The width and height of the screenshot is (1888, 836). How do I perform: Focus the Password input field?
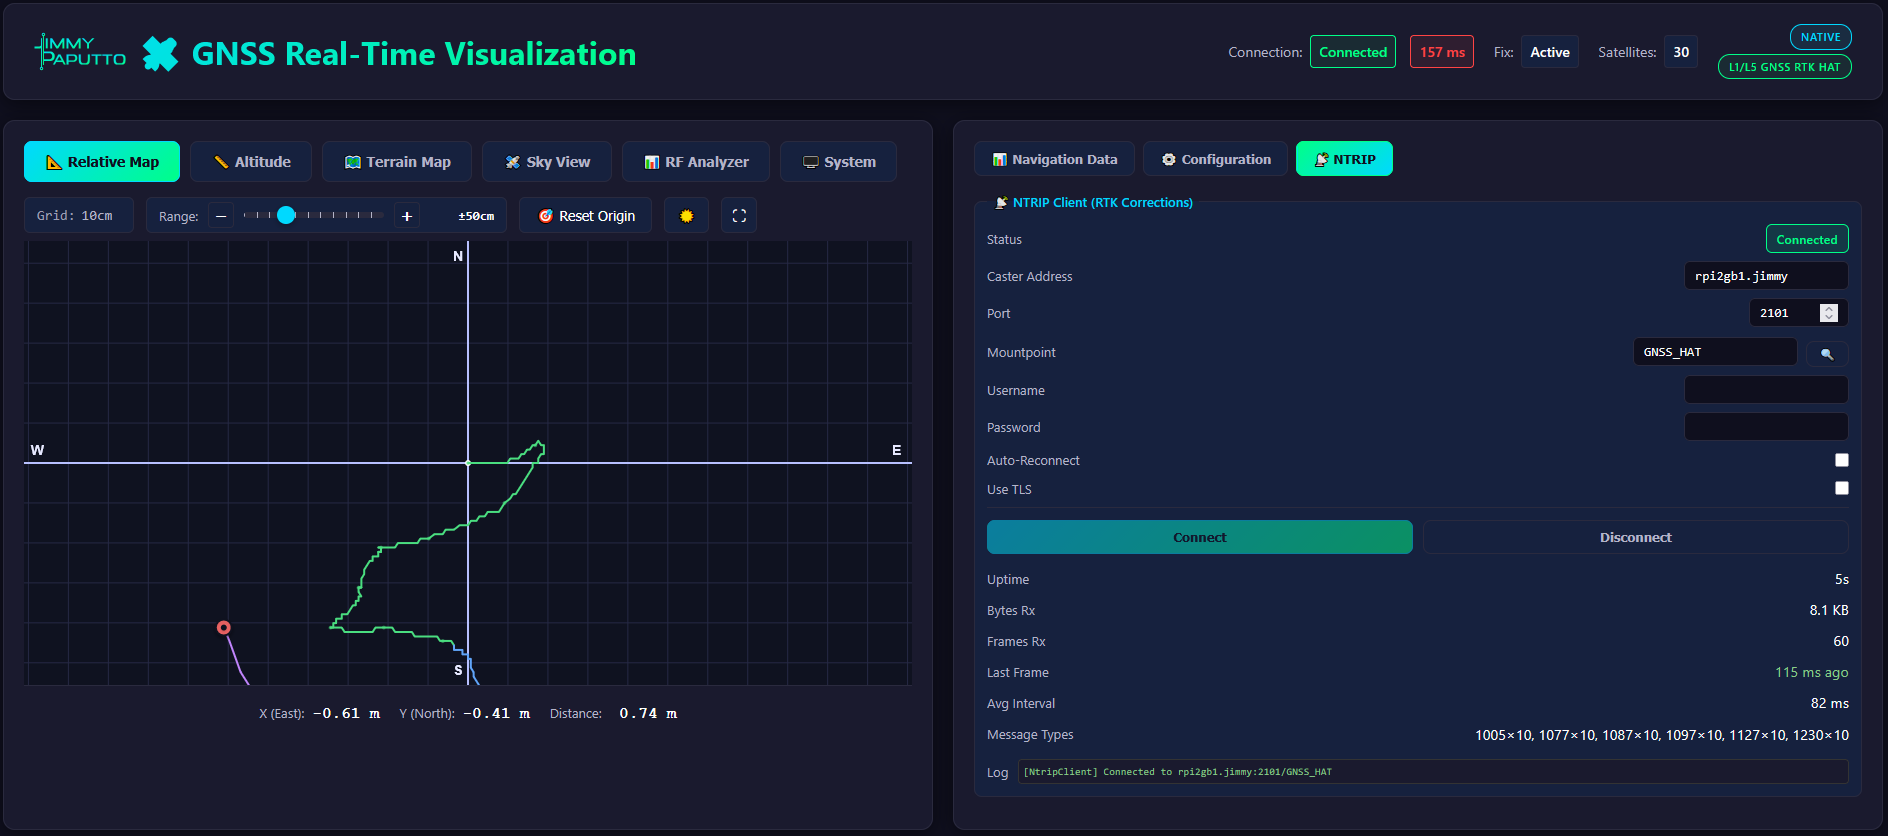[1766, 427]
